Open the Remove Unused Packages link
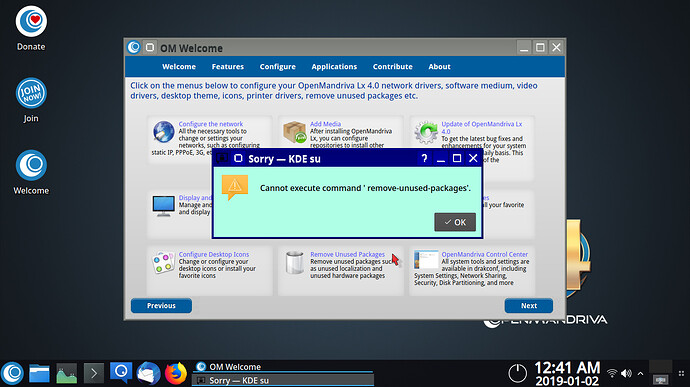Viewport: 690px width, 387px height. tap(347, 254)
